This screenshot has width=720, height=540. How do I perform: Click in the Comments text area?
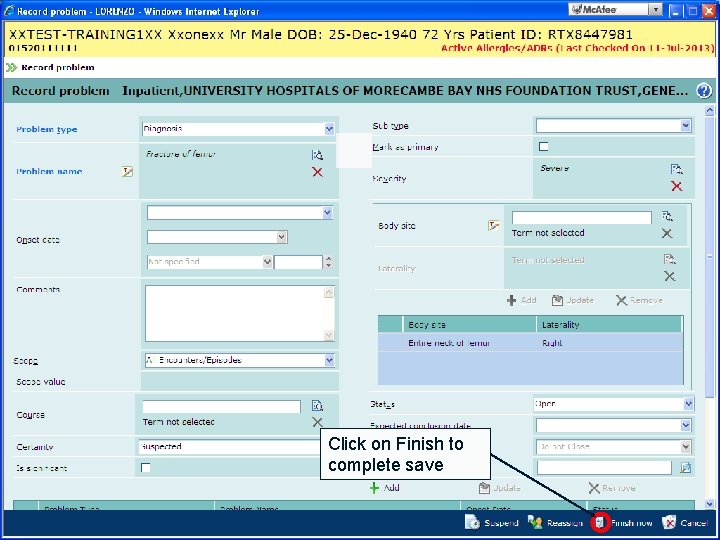click(234, 314)
